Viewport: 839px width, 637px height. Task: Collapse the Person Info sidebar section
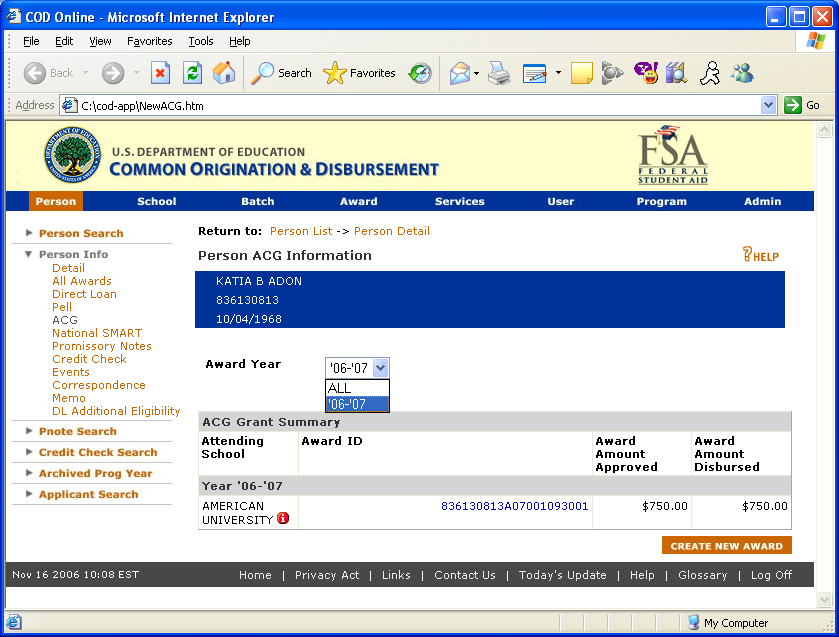30,254
